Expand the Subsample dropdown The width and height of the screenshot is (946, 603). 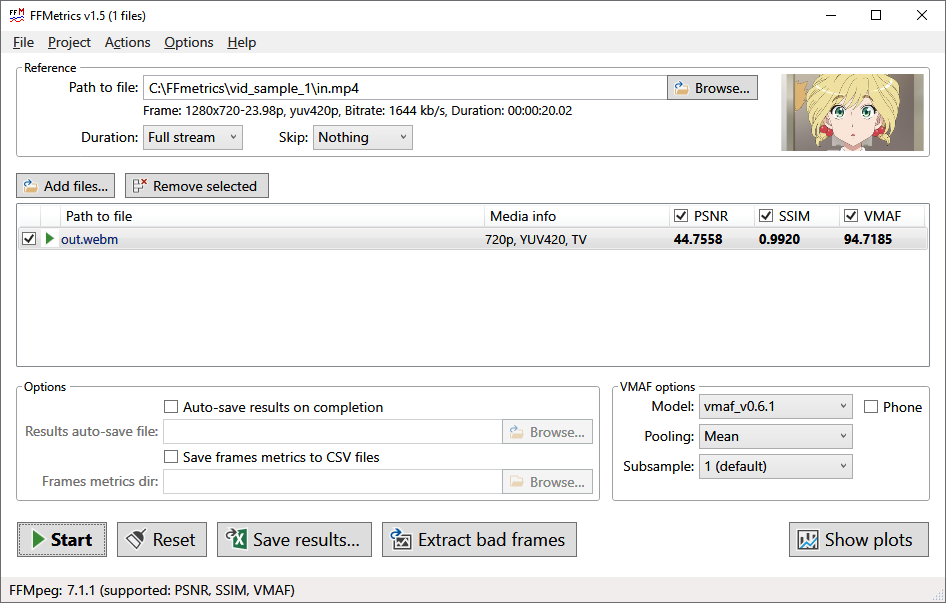[775, 466]
